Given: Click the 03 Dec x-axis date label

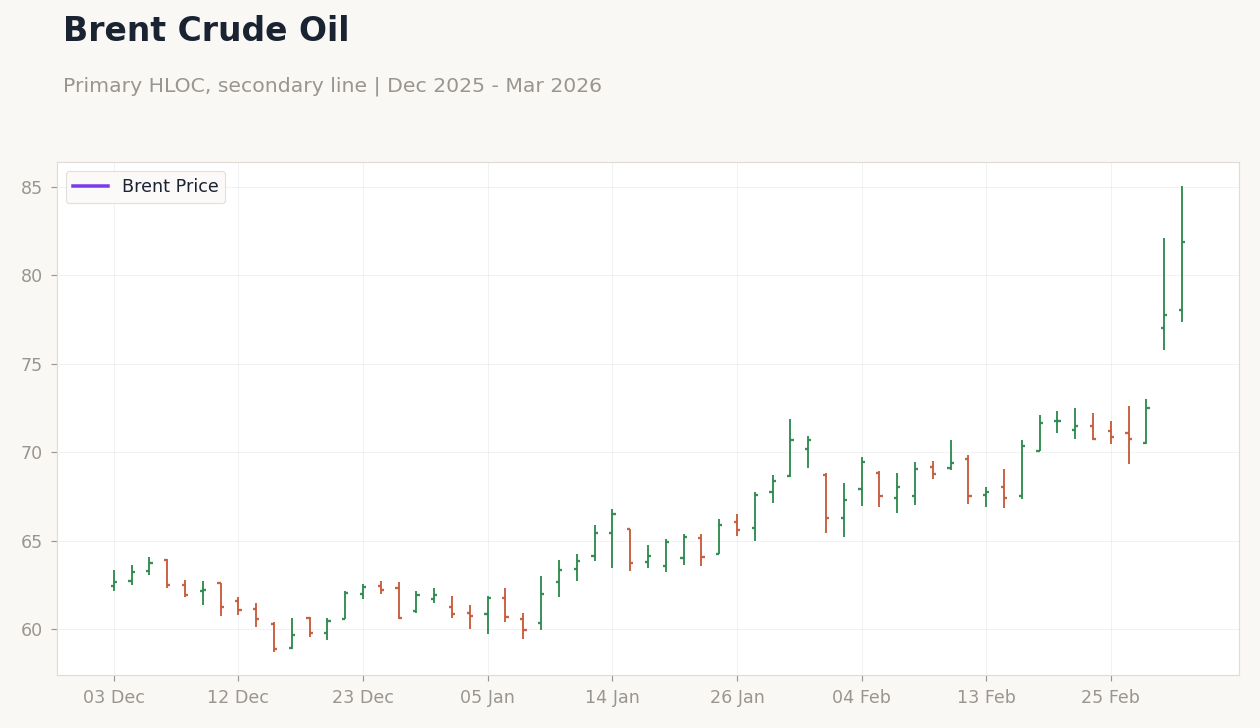Looking at the screenshot, I should [x=114, y=697].
